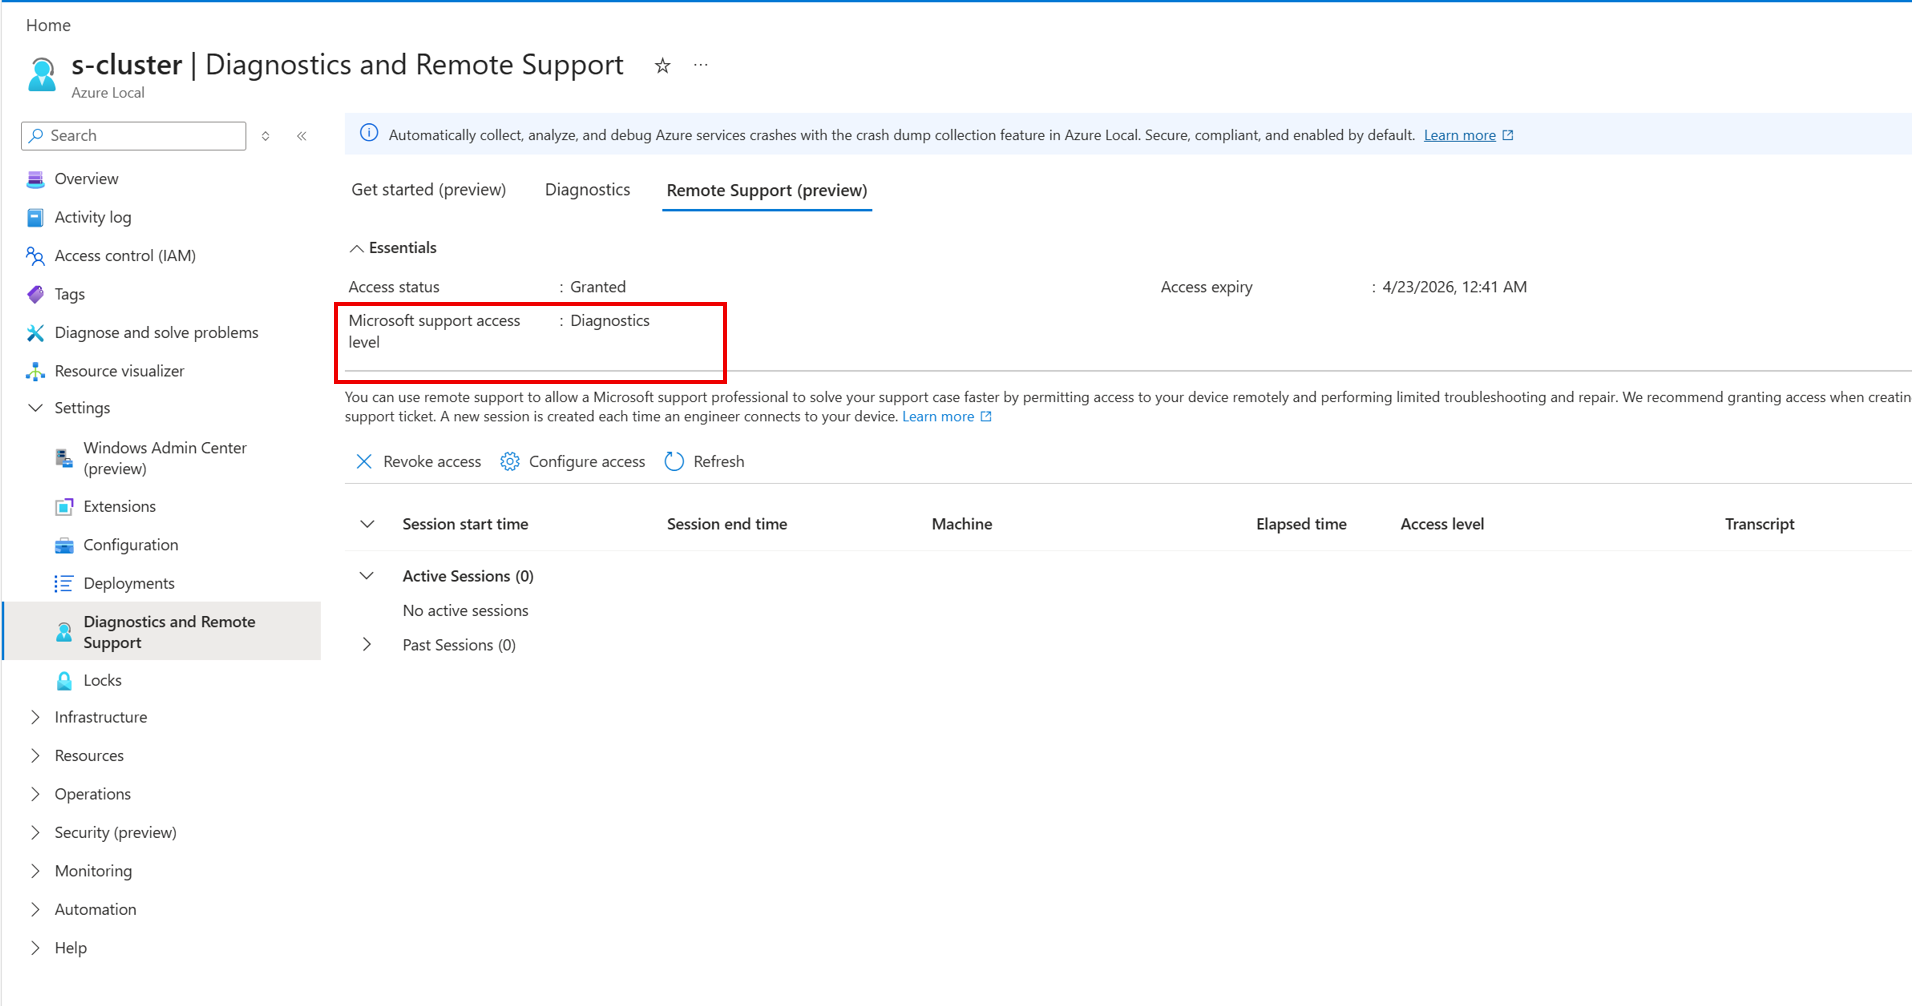Click the Configure access gear icon

pyautogui.click(x=510, y=461)
